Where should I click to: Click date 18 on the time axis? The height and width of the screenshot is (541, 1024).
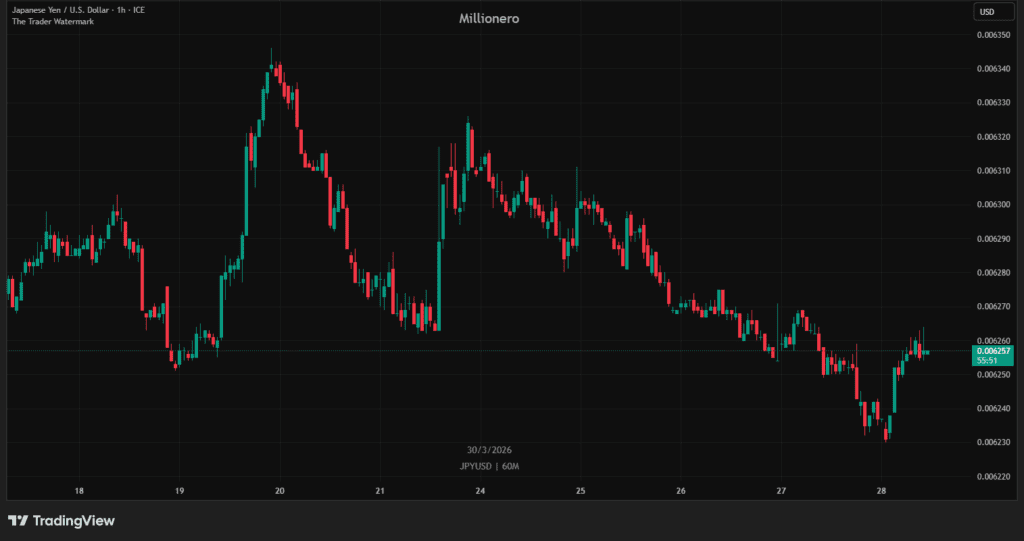(x=79, y=491)
